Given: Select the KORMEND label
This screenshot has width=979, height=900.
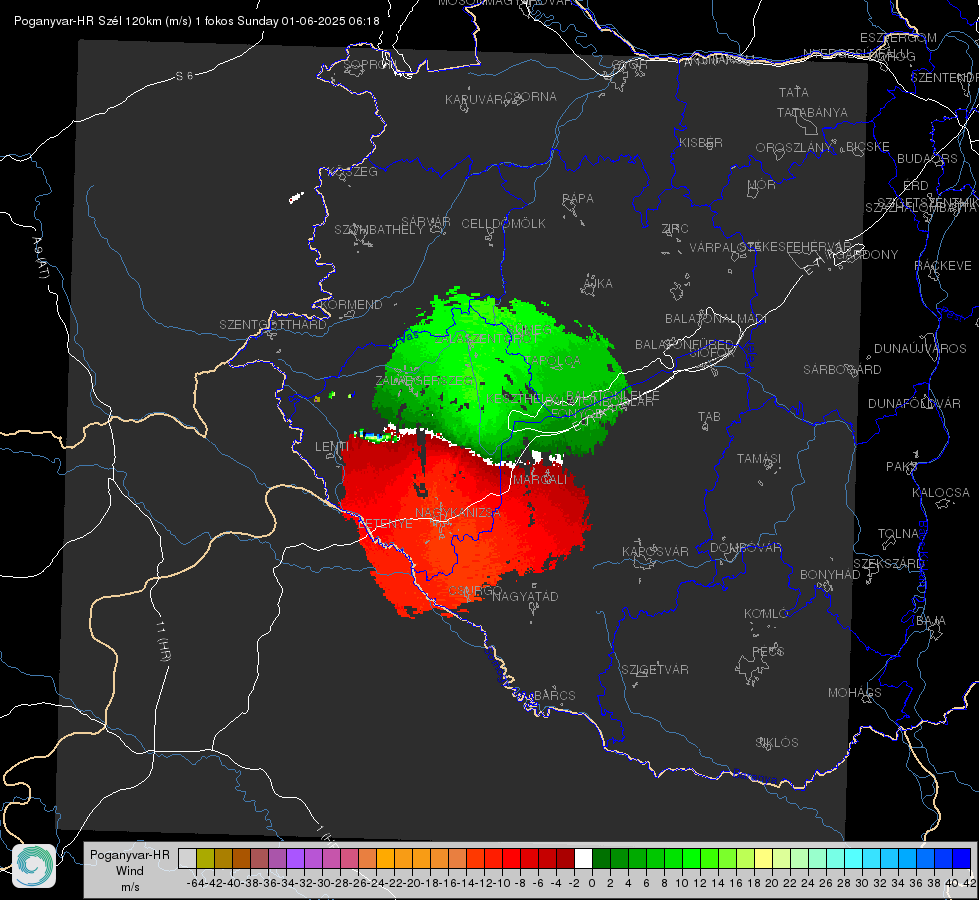Looking at the screenshot, I should point(351,305).
